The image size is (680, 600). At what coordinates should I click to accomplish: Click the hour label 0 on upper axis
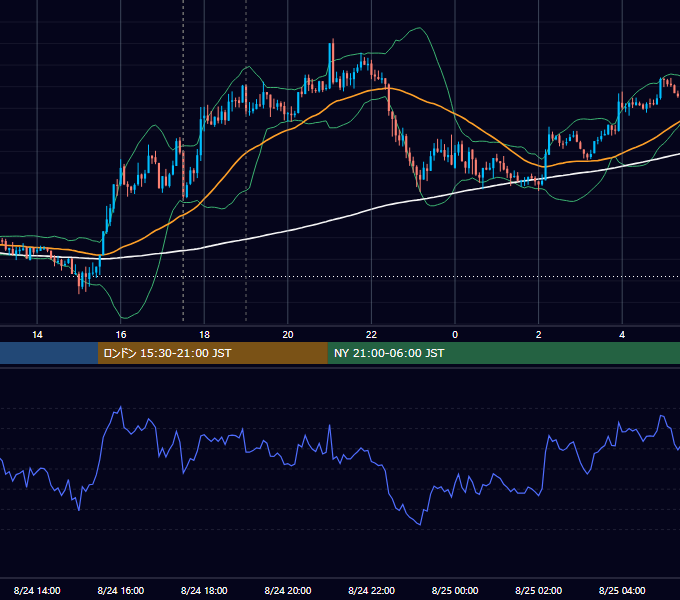pos(455,334)
